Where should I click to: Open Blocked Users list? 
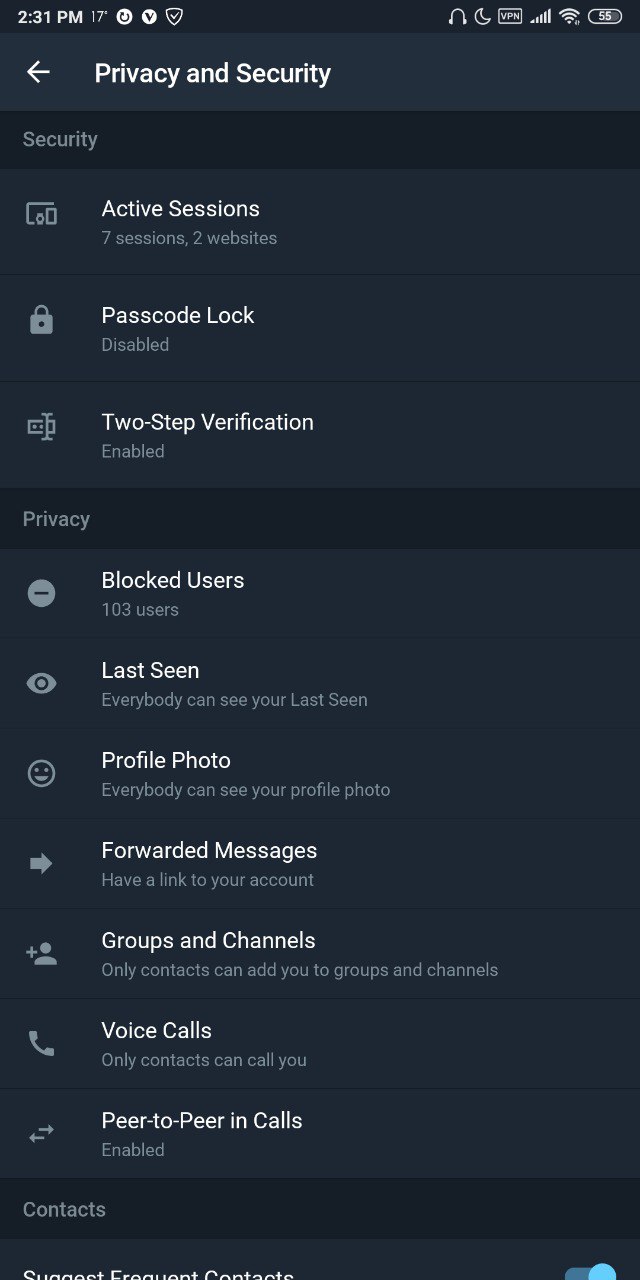[x=320, y=594]
